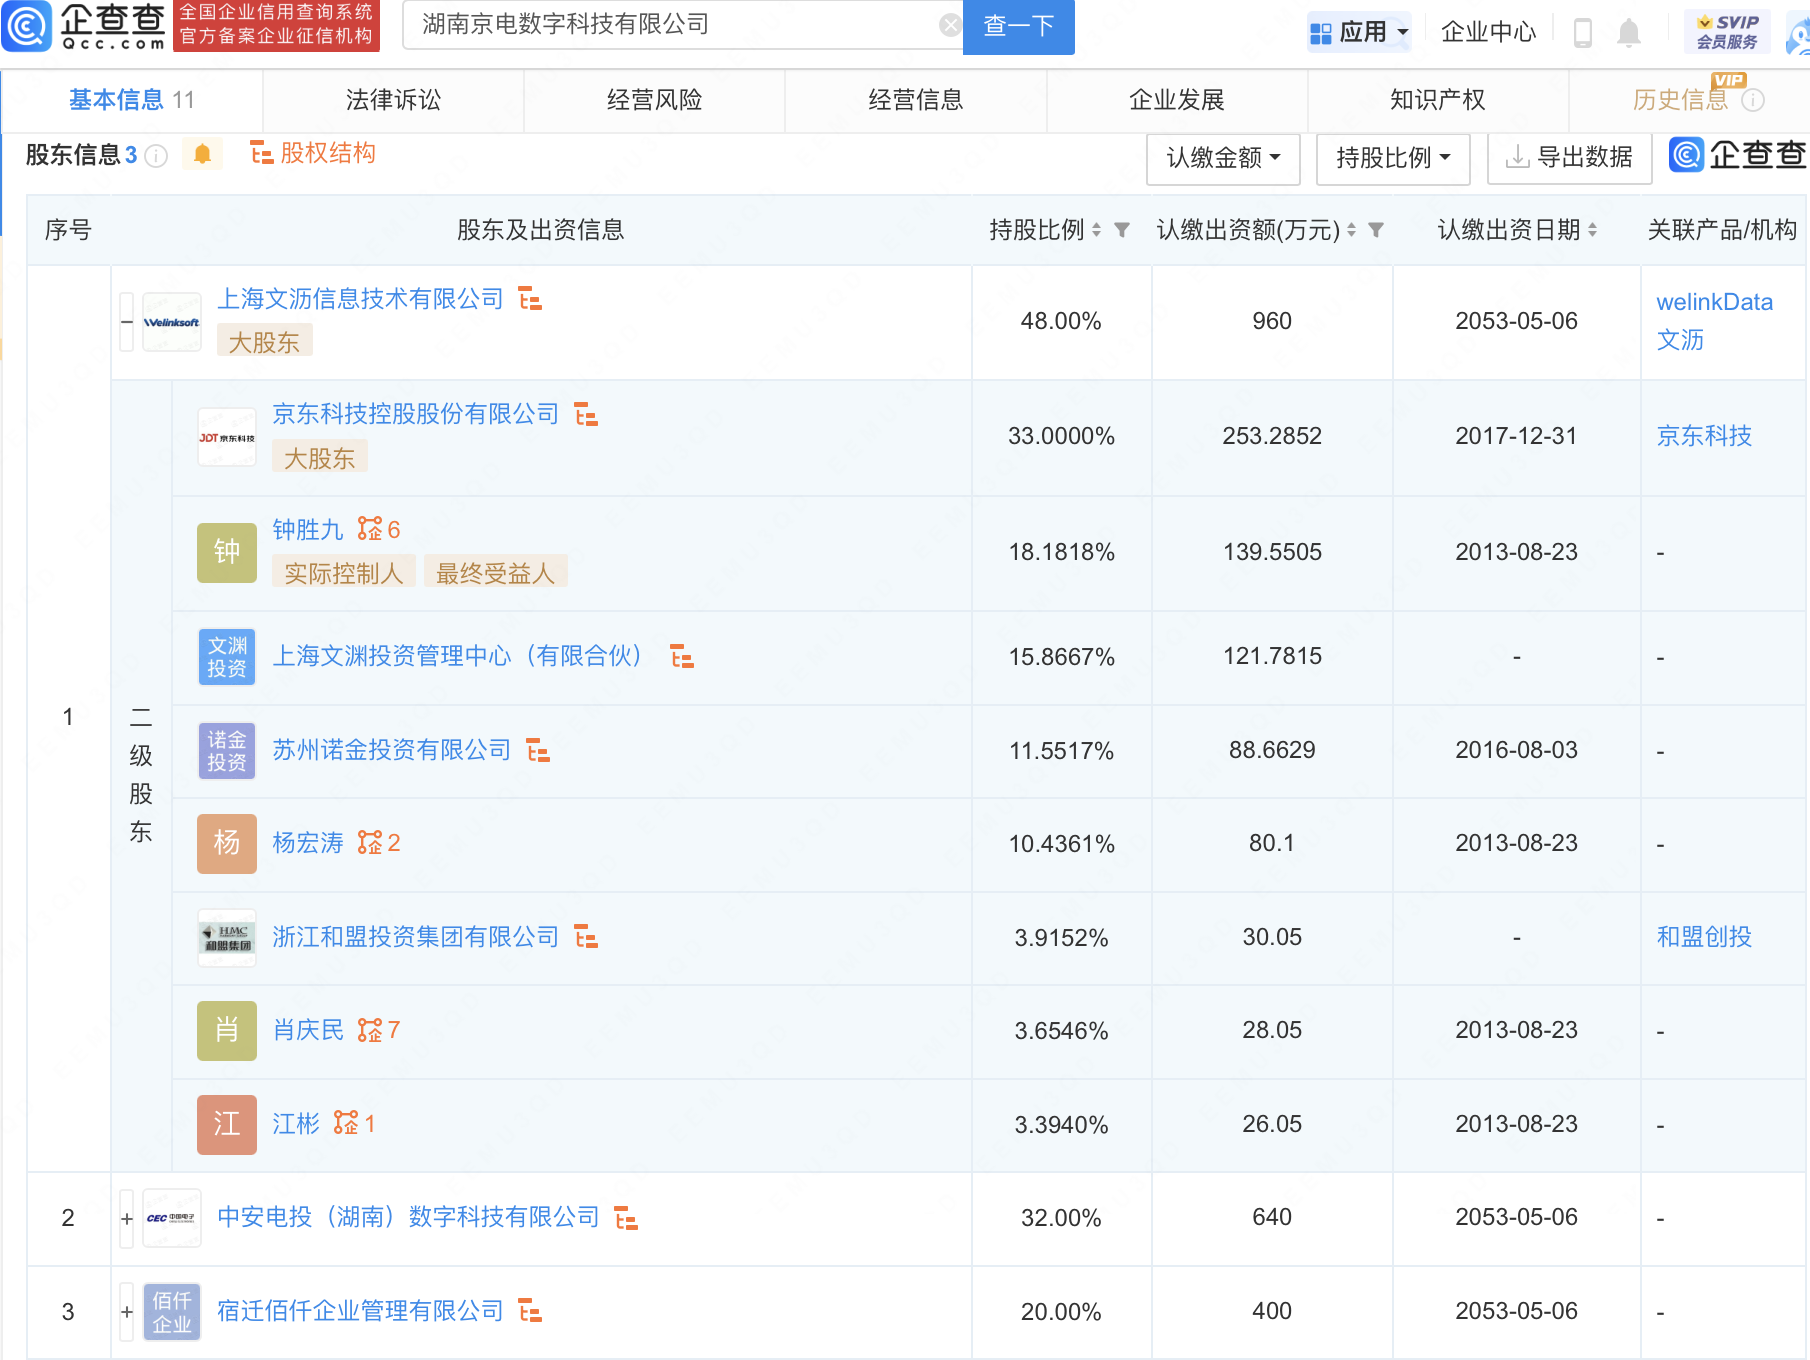Open 中安电投（湖南）数字科技有限公司 link

(408, 1218)
